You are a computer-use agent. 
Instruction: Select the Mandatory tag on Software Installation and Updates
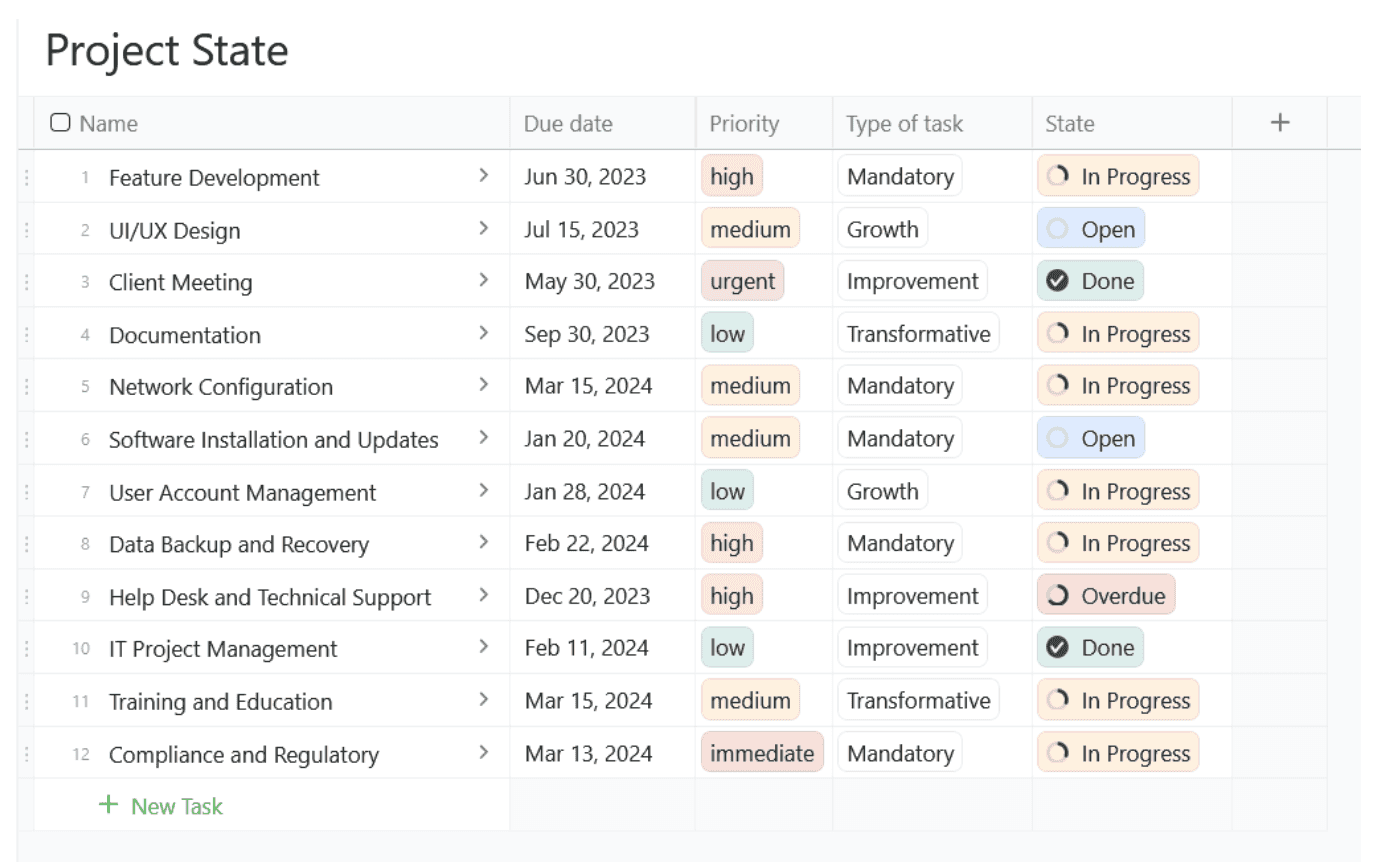tap(899, 438)
